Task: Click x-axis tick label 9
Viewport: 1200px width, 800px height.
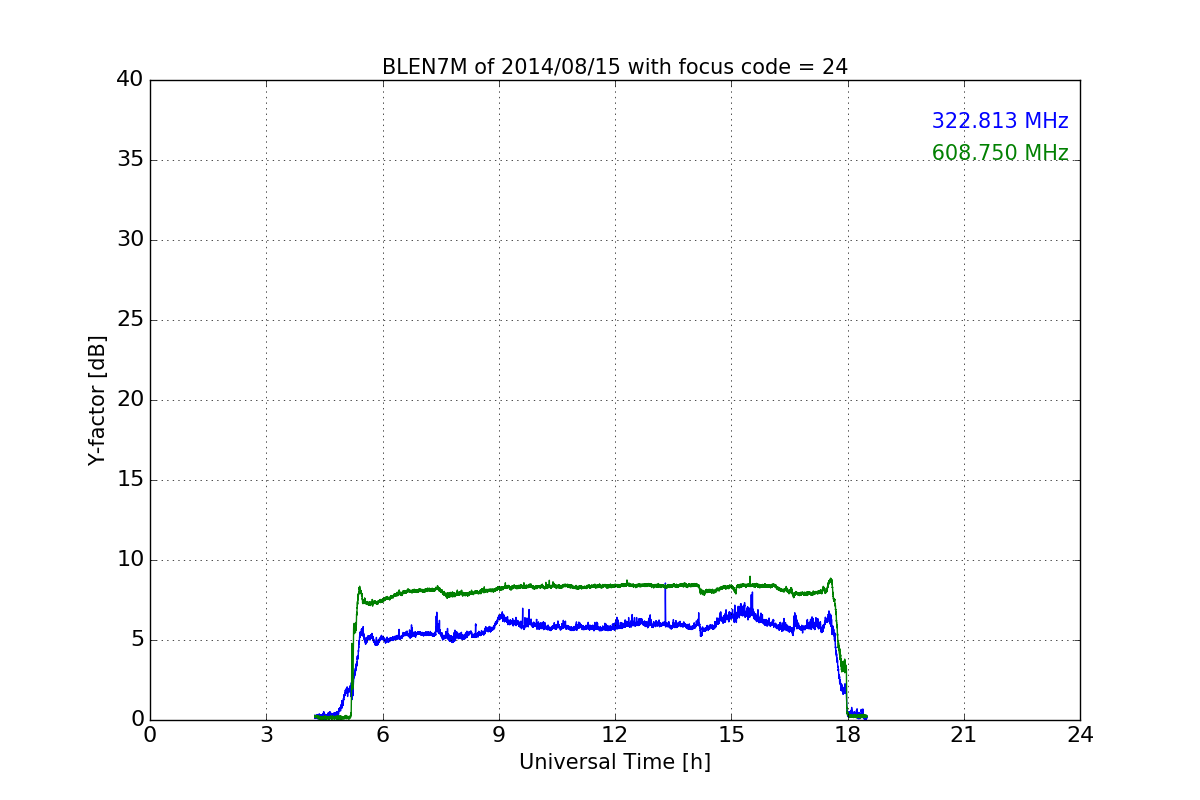Action: pos(499,735)
